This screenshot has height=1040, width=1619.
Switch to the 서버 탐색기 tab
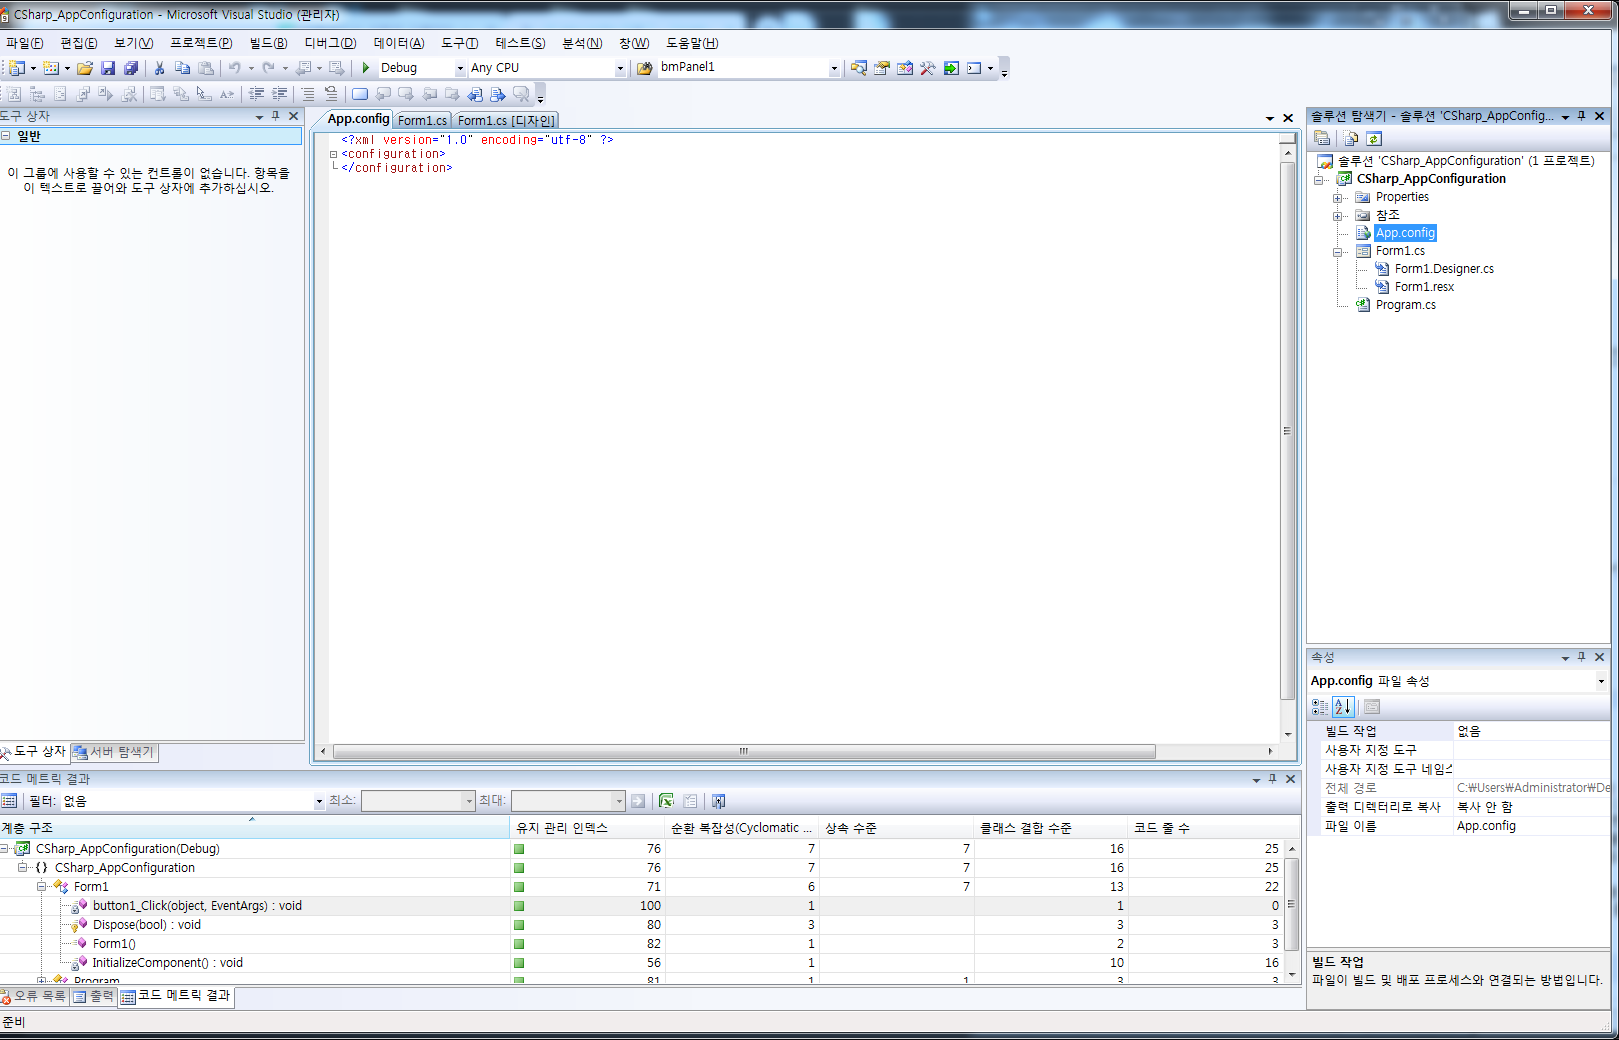(x=114, y=752)
